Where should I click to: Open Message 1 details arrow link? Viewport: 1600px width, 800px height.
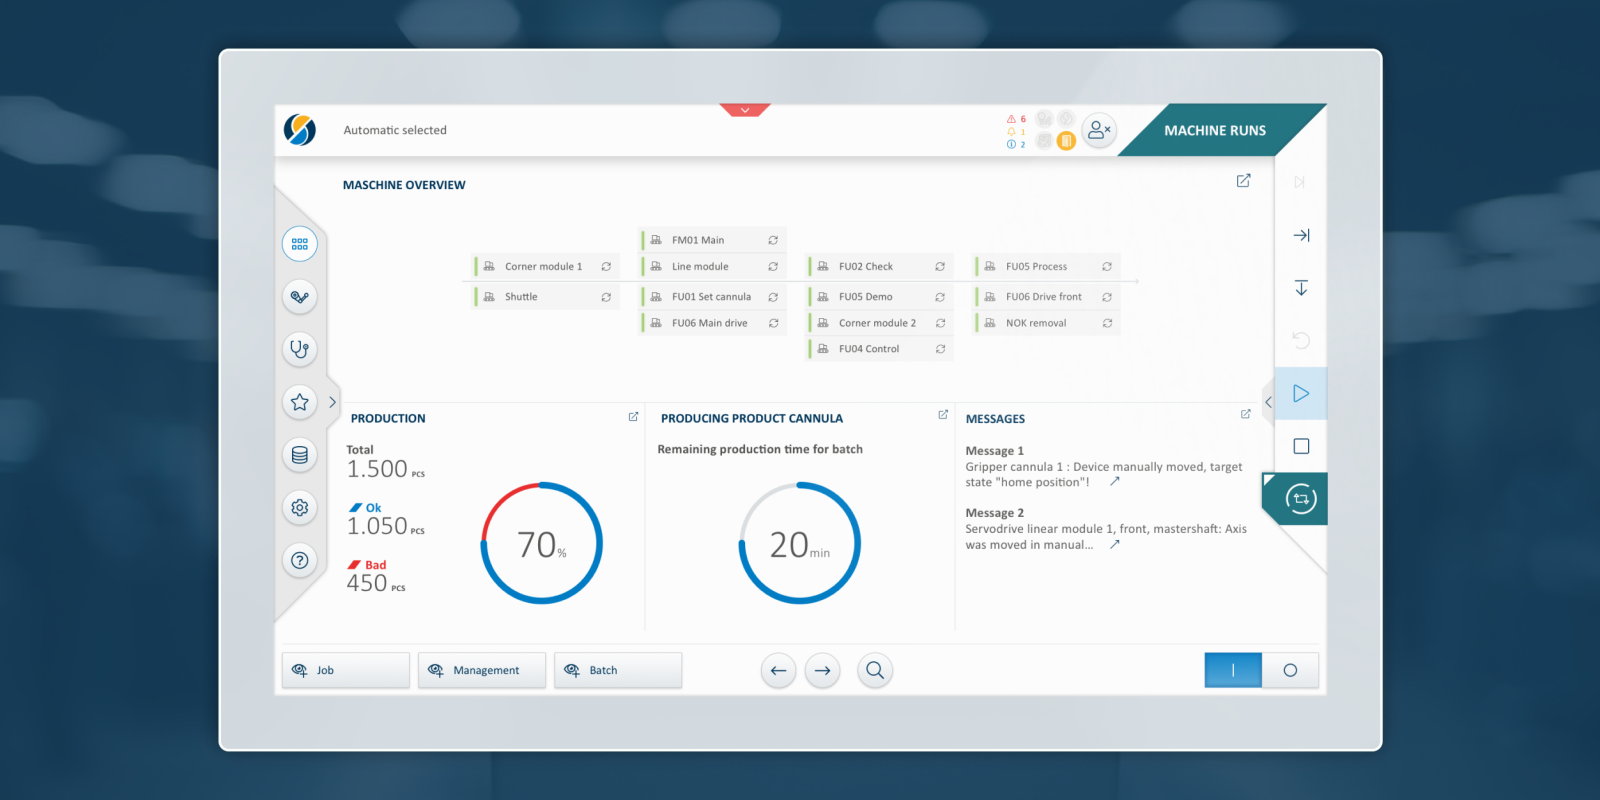point(1115,482)
